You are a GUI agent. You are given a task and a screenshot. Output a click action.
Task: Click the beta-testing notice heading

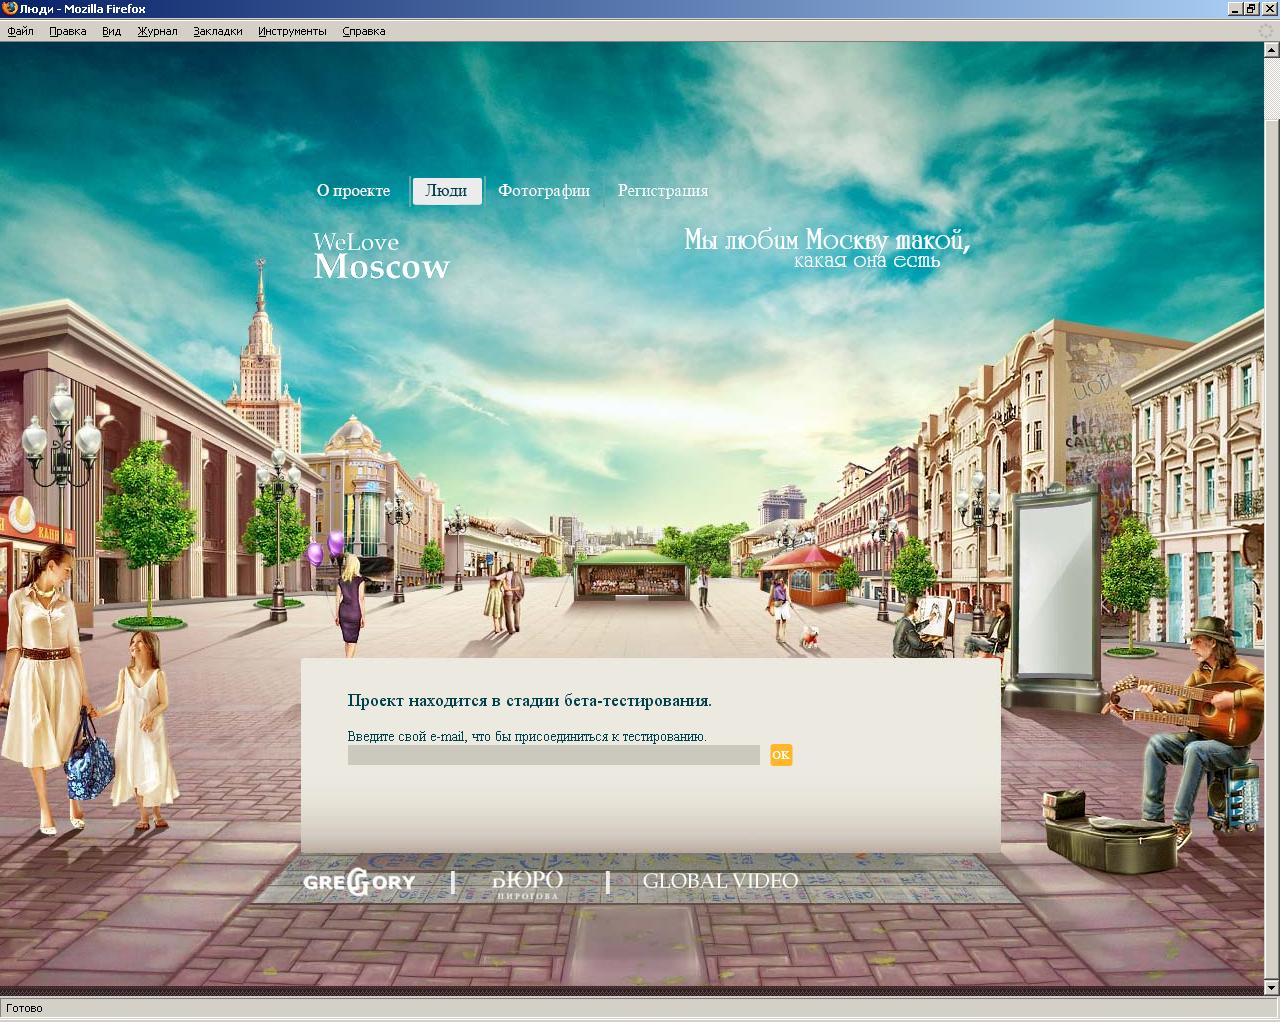tap(530, 701)
